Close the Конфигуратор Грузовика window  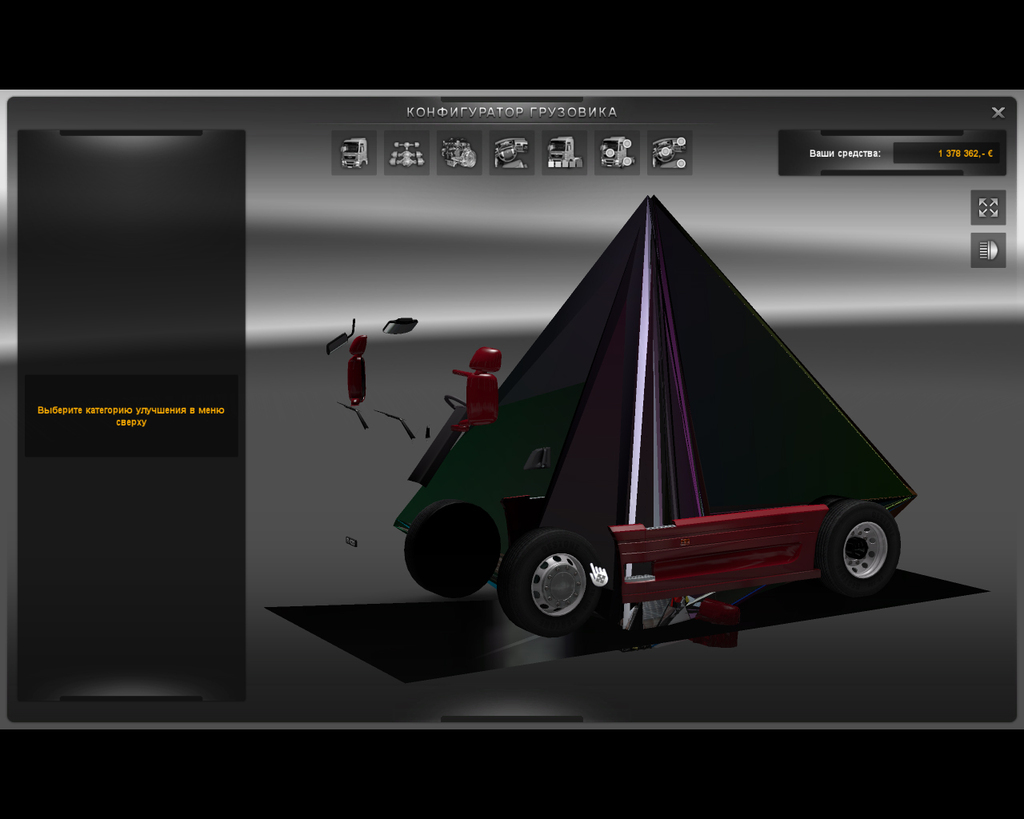click(997, 112)
